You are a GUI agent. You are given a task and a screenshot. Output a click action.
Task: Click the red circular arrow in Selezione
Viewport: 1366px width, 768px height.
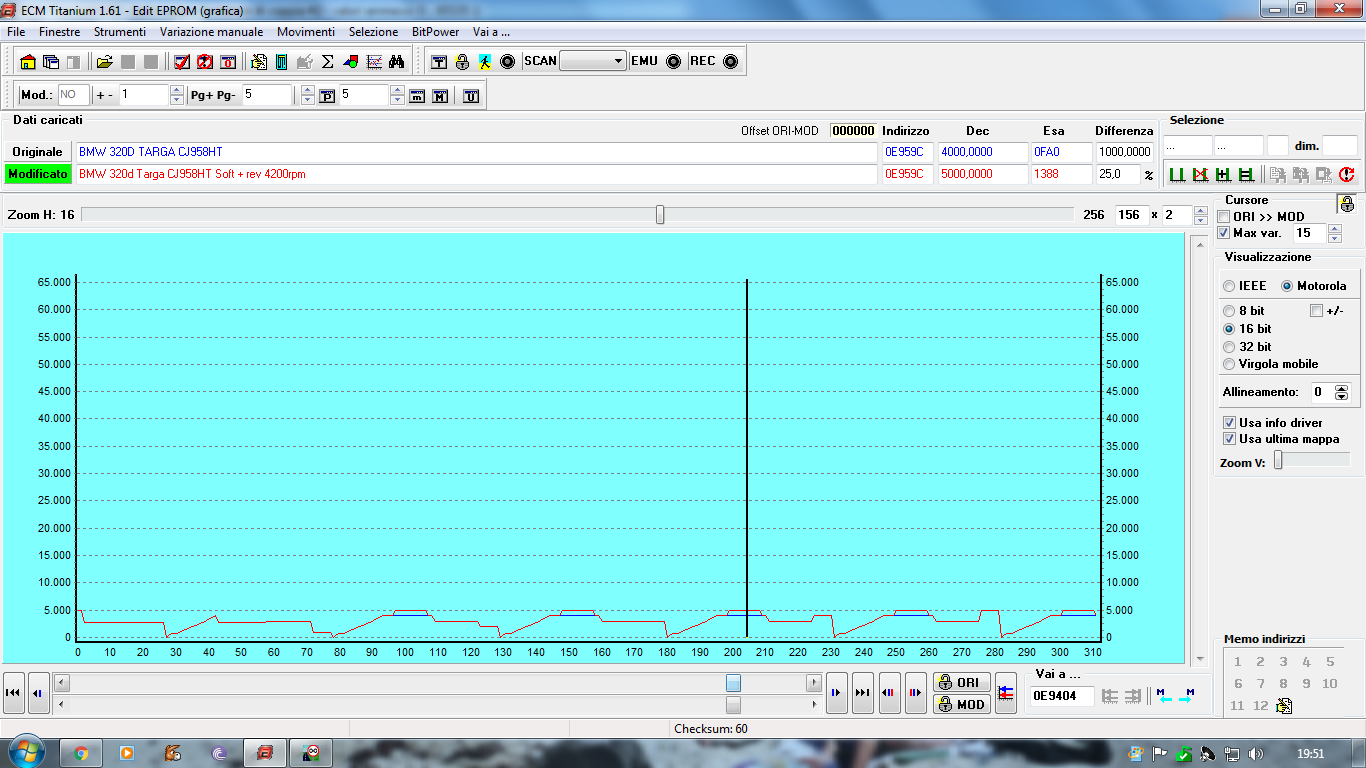point(1347,175)
